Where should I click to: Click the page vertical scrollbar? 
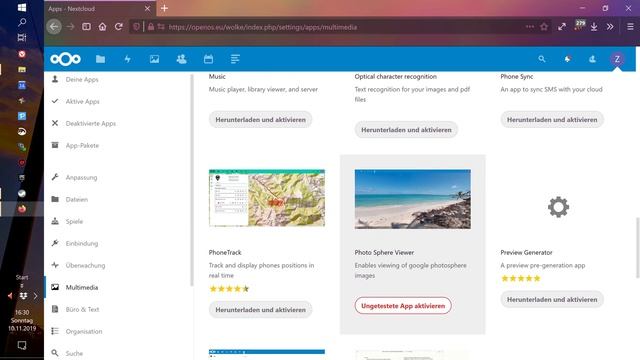click(638, 248)
